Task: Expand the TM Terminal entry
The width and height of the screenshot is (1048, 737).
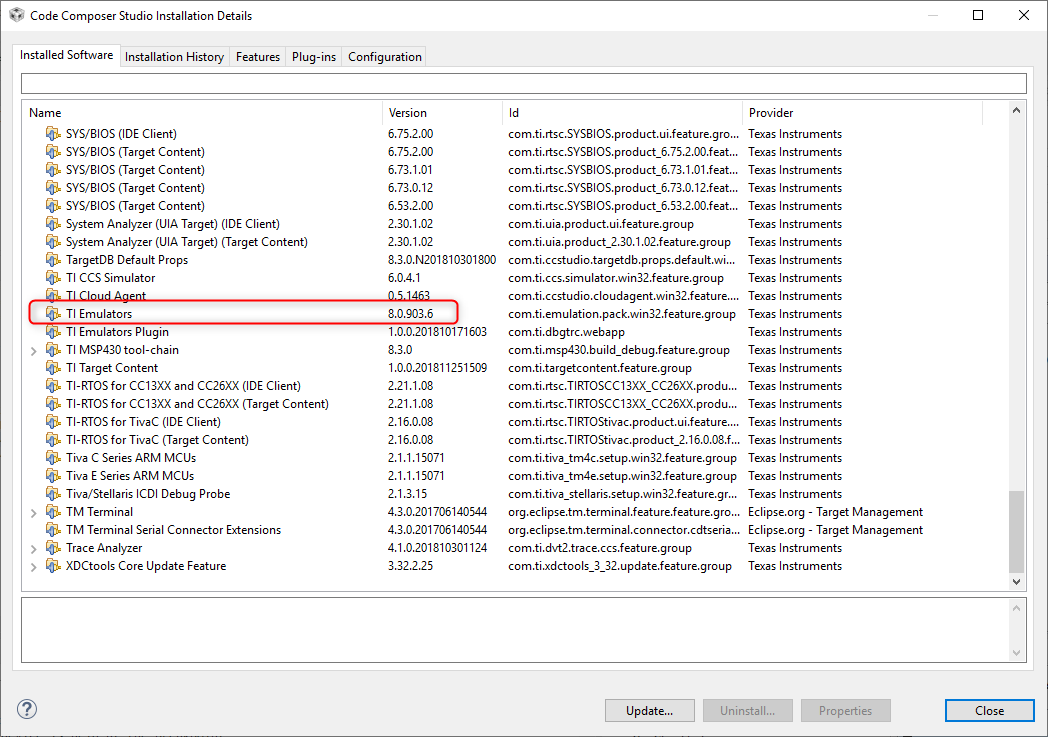Action: [33, 513]
